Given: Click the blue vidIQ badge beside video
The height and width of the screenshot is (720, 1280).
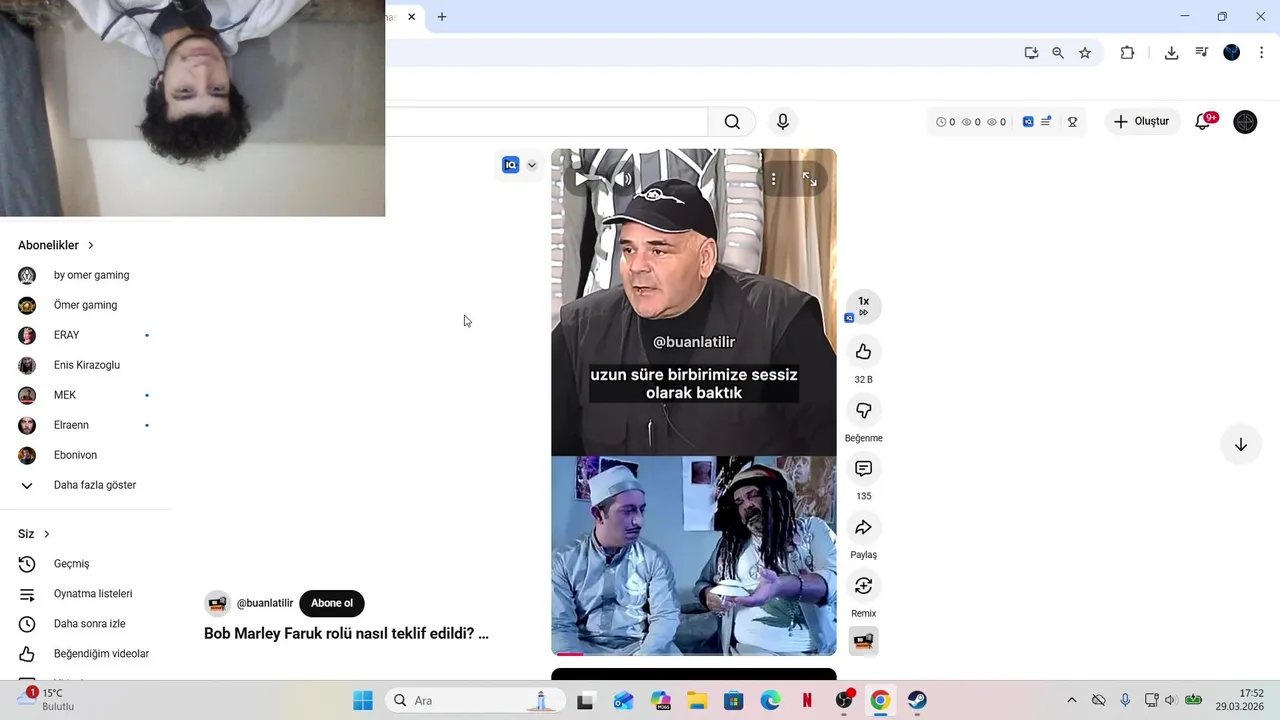Looking at the screenshot, I should (511, 165).
